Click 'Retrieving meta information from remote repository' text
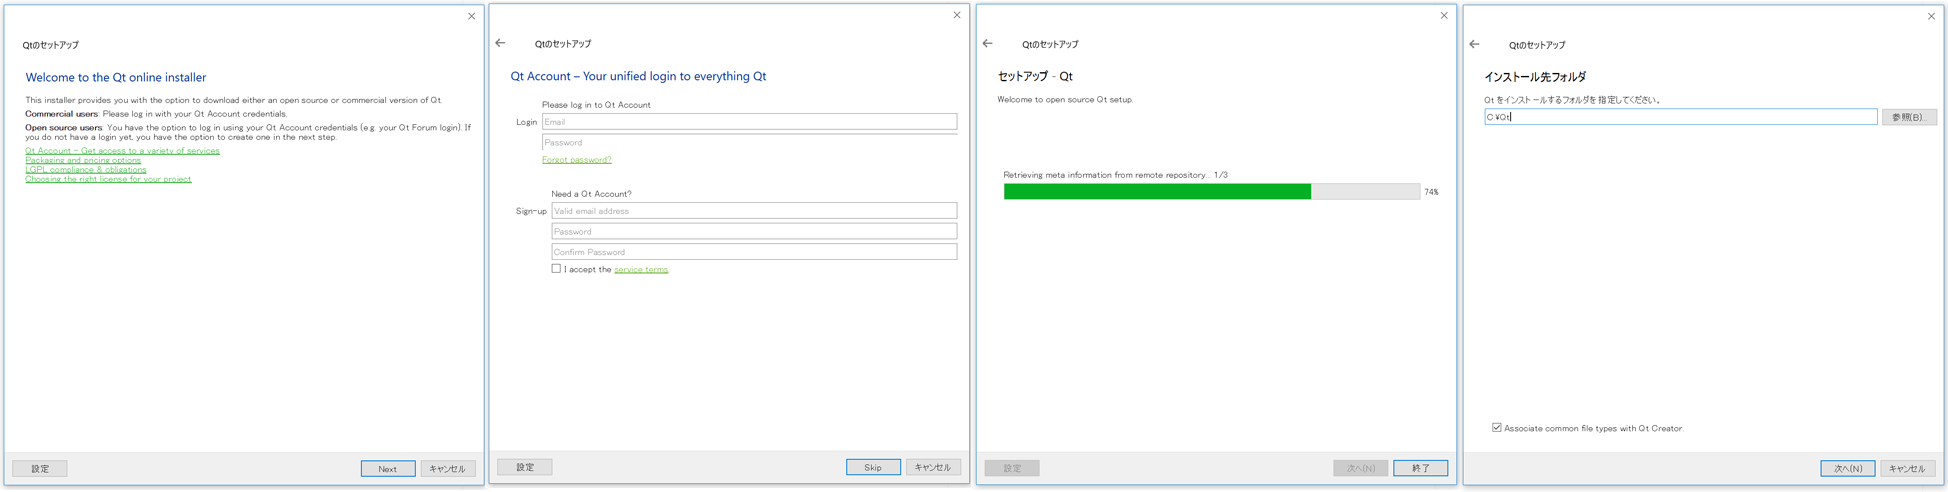 click(1115, 175)
